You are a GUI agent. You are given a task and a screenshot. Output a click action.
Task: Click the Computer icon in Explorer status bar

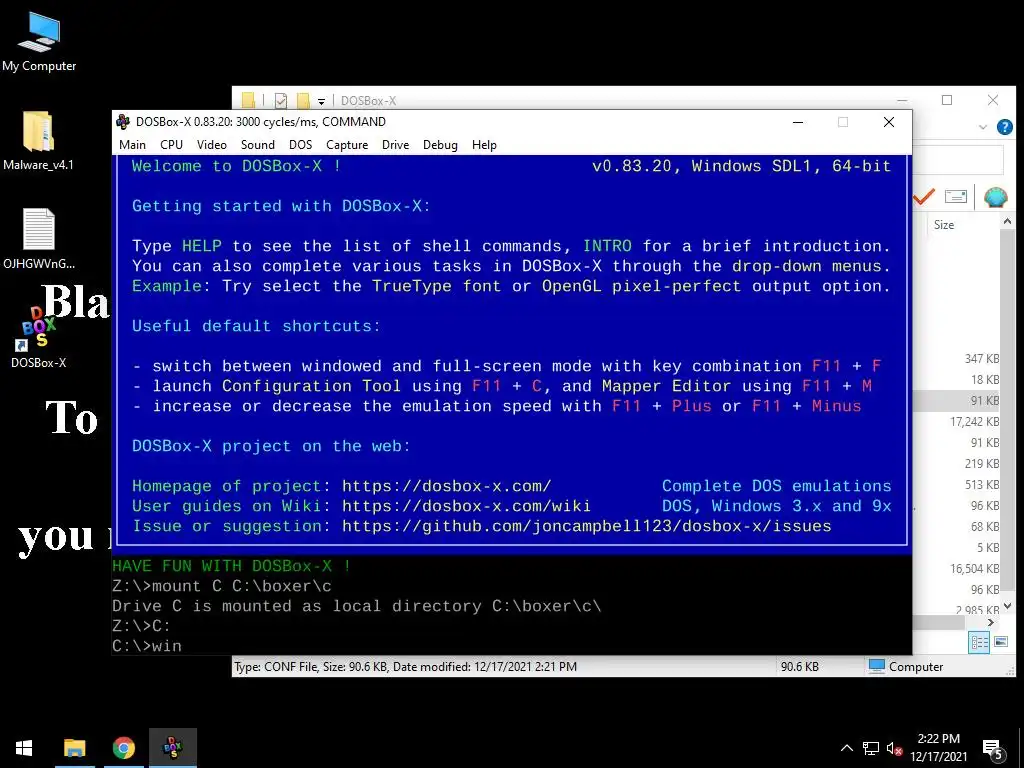point(877,666)
